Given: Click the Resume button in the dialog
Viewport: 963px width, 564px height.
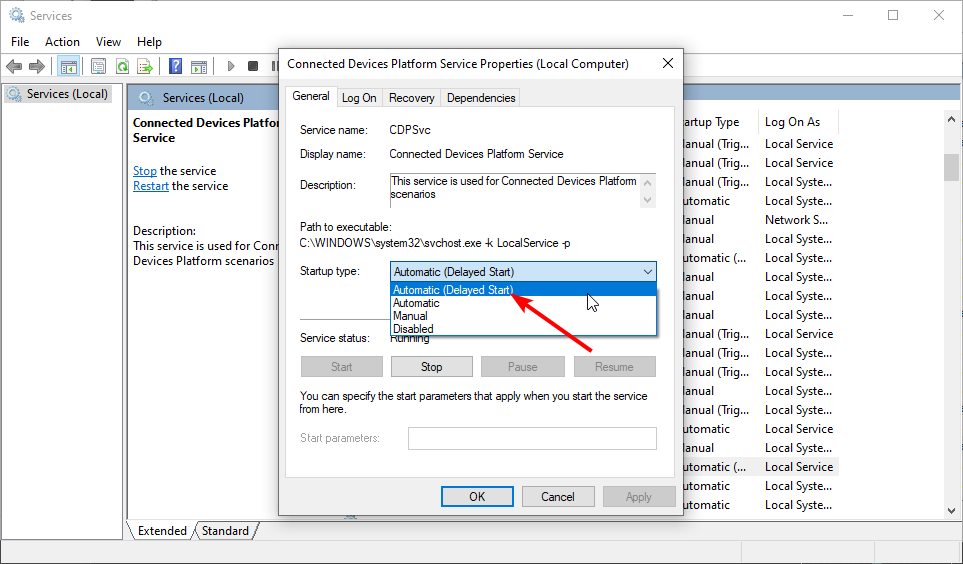Looking at the screenshot, I should tap(614, 367).
